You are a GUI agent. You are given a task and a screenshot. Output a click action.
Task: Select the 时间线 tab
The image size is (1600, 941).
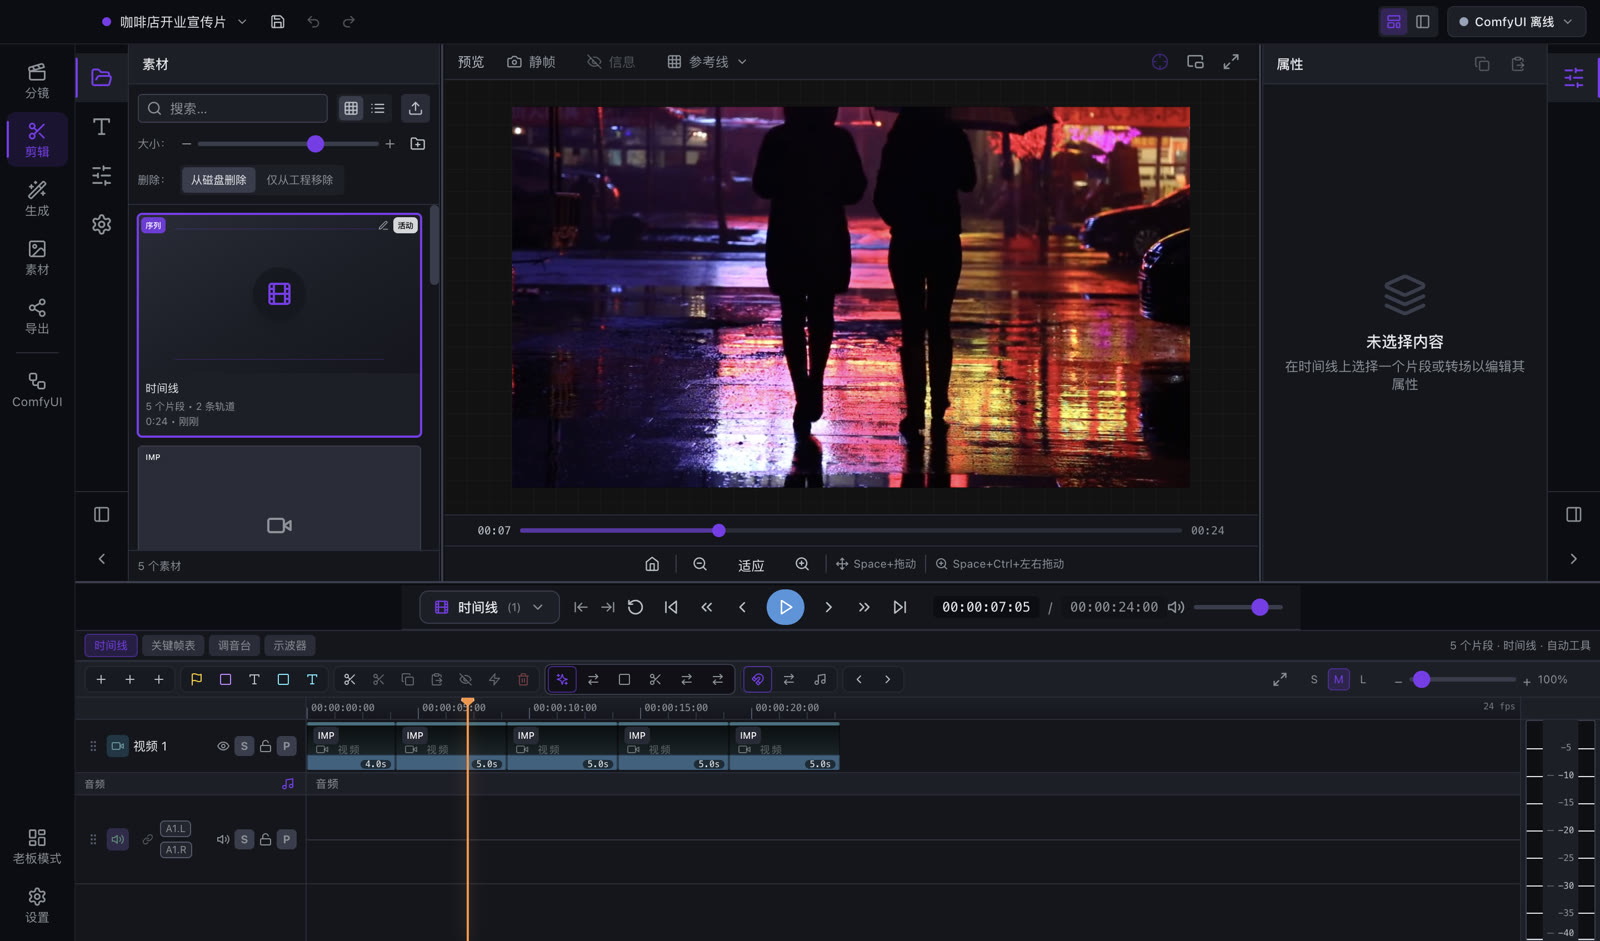coord(111,645)
